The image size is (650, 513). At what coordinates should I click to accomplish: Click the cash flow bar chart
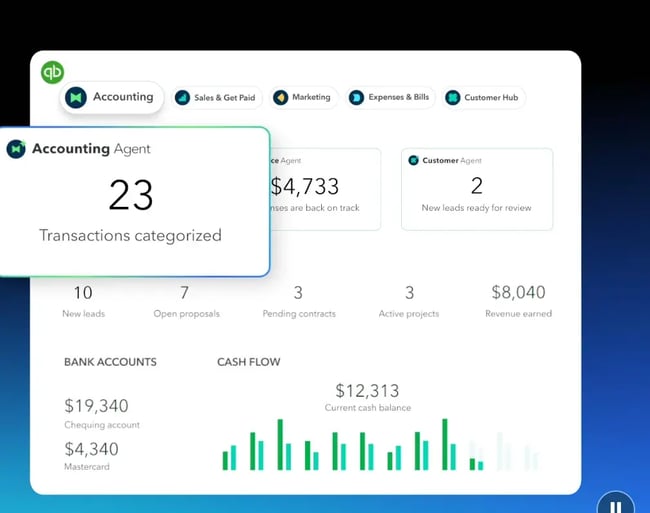click(380, 444)
